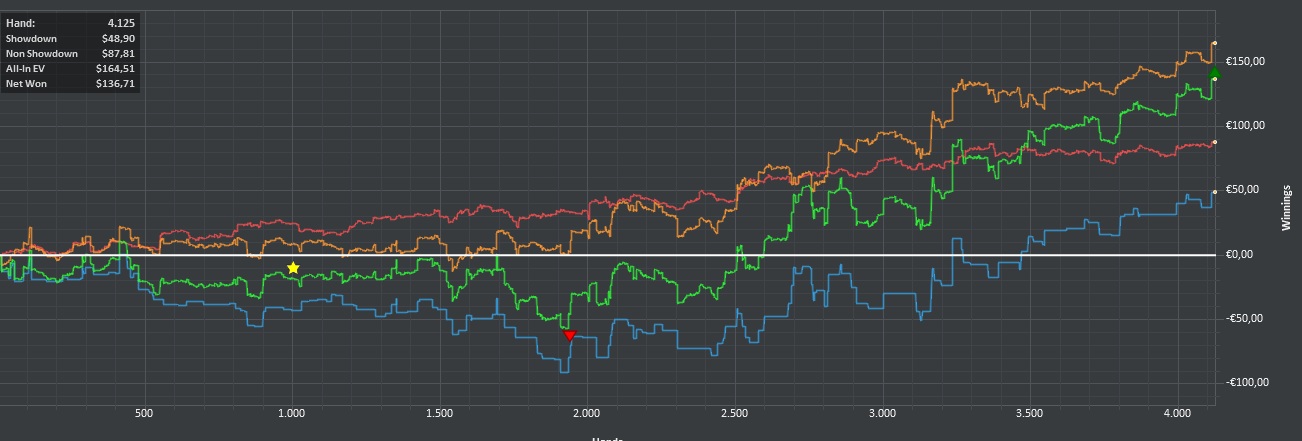Select the Showdown row in the legend
The image size is (1302, 441).
point(70,37)
